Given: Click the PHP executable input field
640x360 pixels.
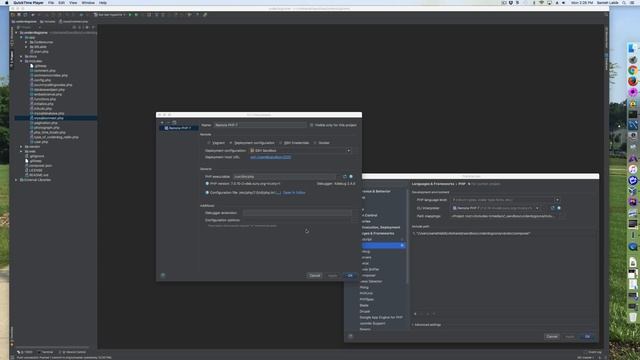Looking at the screenshot, I should 284,176.
